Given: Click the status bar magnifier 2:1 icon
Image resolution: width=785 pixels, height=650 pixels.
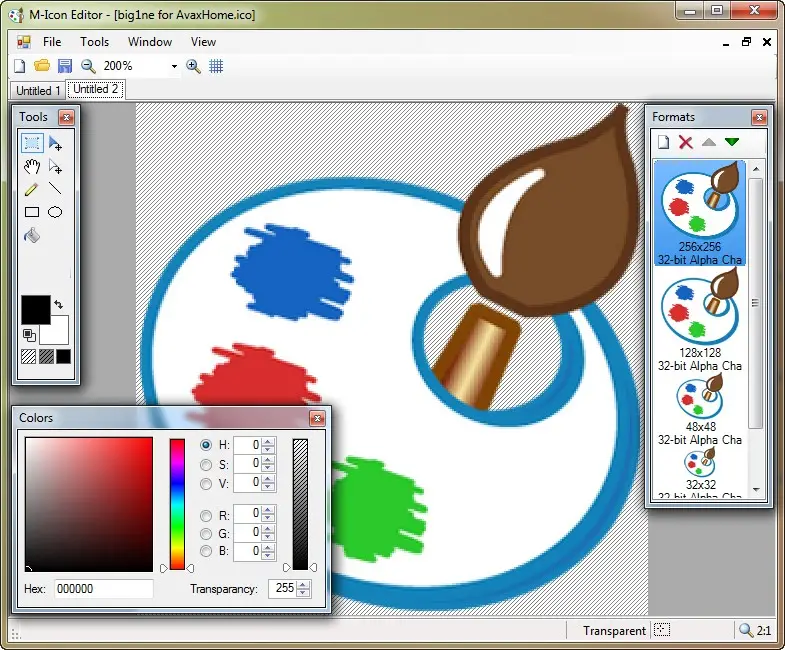Looking at the screenshot, I should coord(745,630).
